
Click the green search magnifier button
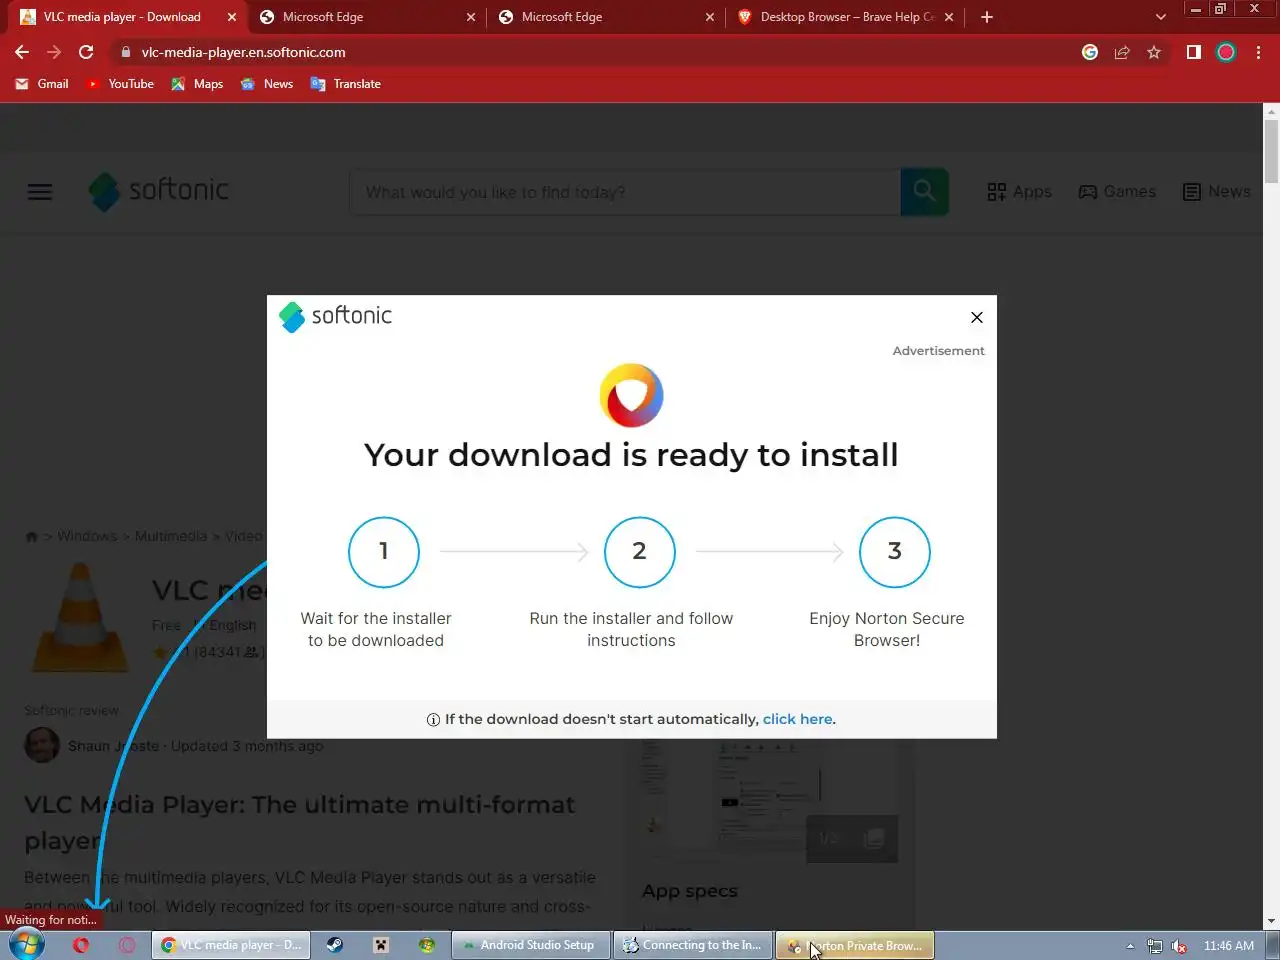[925, 191]
